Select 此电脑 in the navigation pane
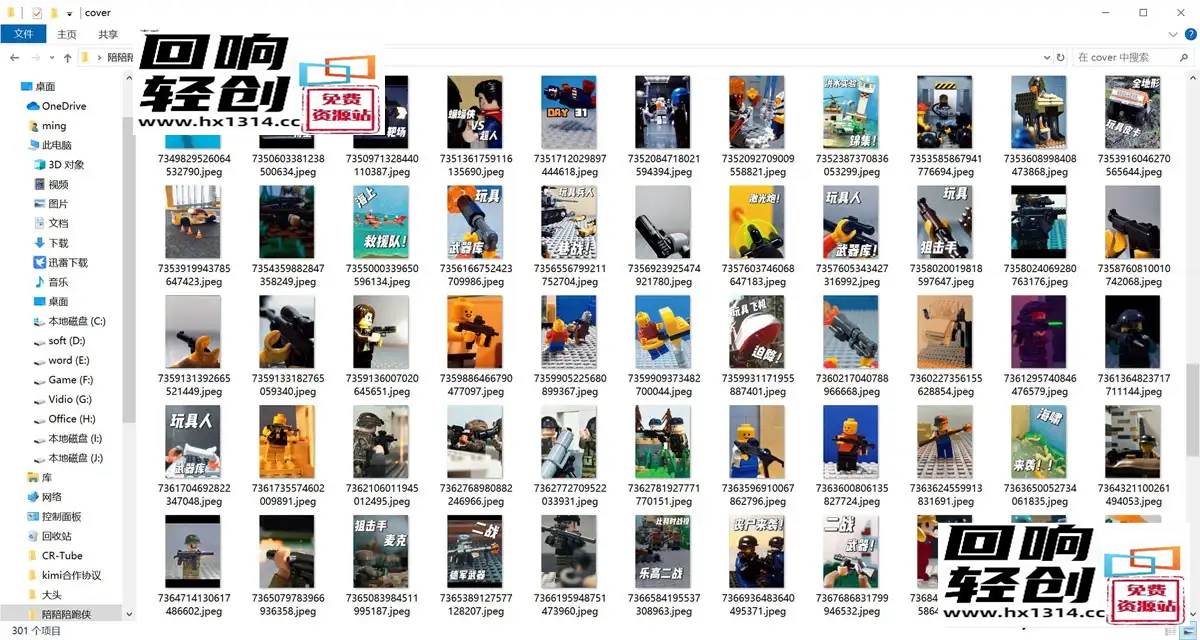 (x=58, y=145)
